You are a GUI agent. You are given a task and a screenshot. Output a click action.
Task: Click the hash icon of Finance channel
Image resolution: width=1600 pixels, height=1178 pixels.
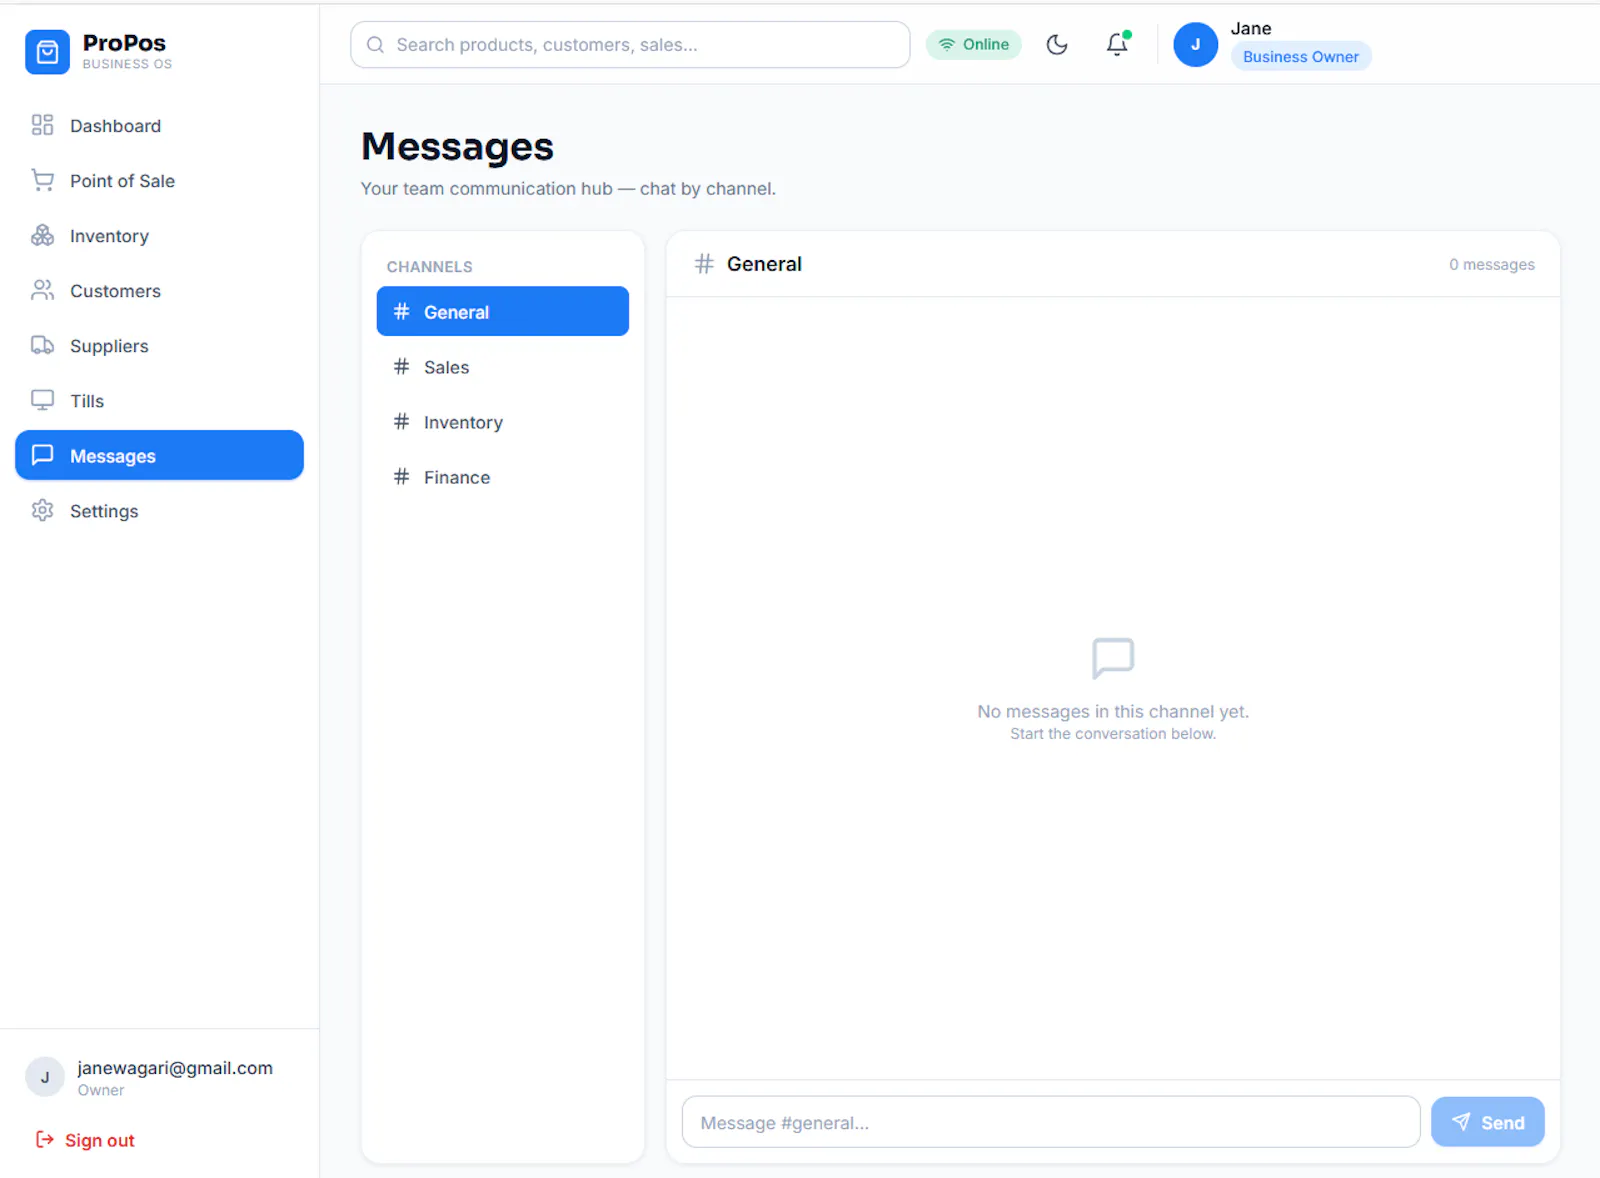click(x=401, y=477)
